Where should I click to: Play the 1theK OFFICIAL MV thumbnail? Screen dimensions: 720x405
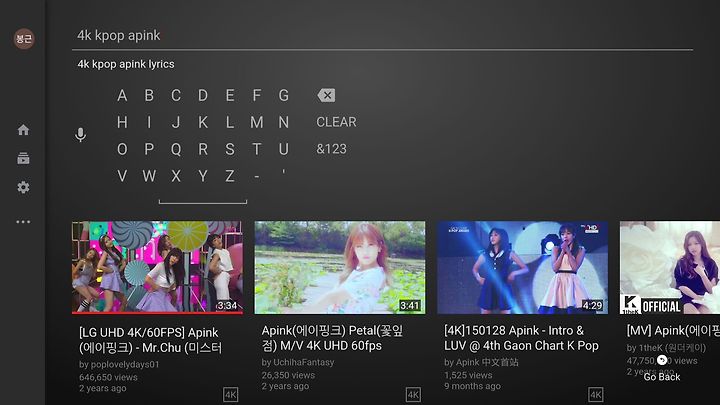670,267
